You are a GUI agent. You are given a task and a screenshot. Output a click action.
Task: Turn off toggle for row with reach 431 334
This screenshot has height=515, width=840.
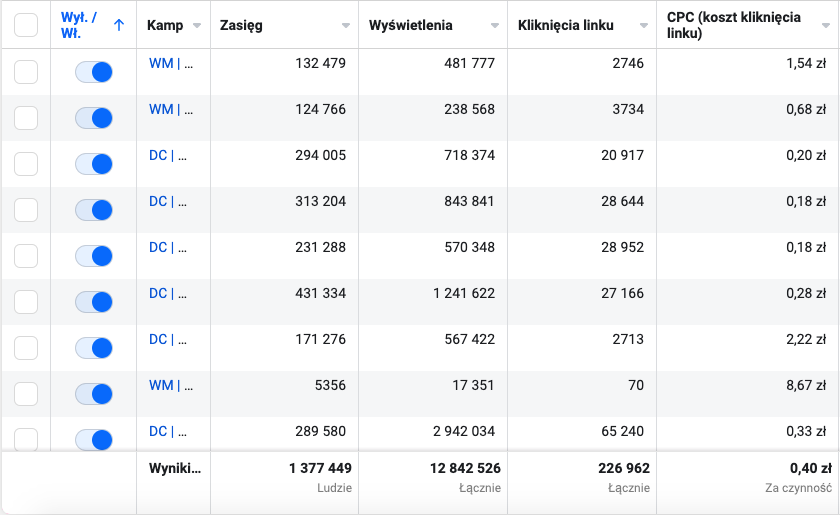(x=94, y=302)
